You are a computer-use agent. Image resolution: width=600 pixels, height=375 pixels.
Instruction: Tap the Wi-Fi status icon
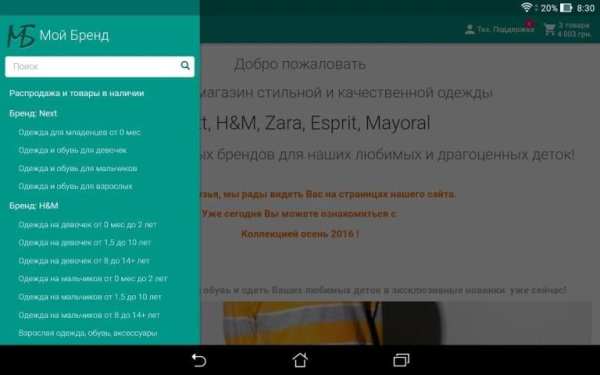click(527, 7)
